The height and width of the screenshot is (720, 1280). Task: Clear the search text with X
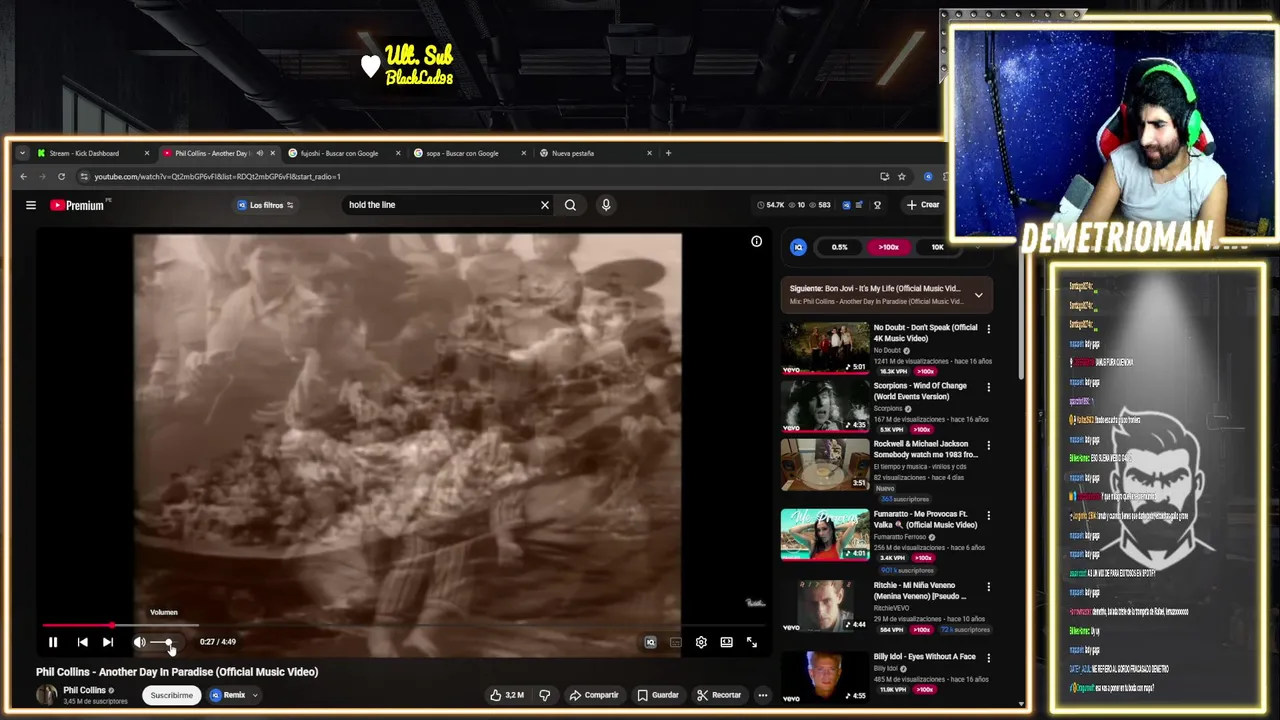coord(545,205)
